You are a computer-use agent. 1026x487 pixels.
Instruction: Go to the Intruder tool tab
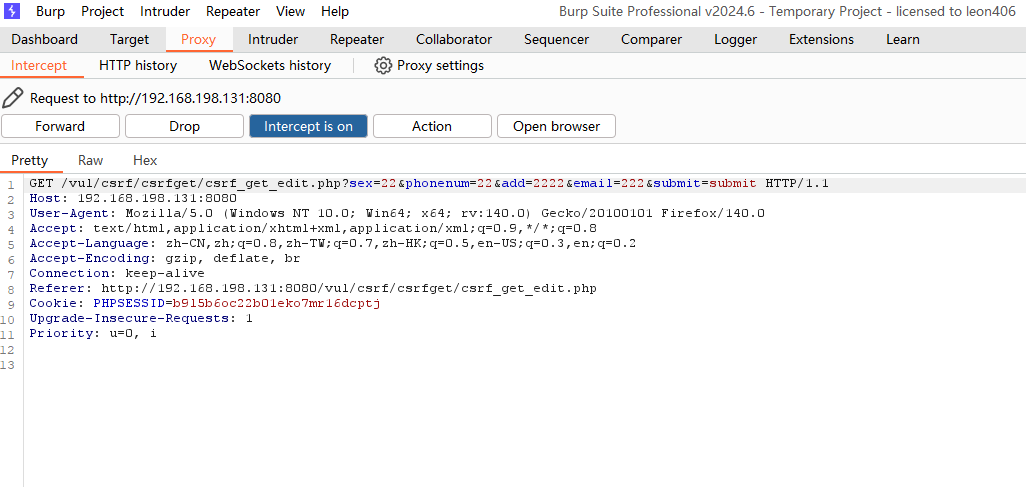[x=273, y=39]
